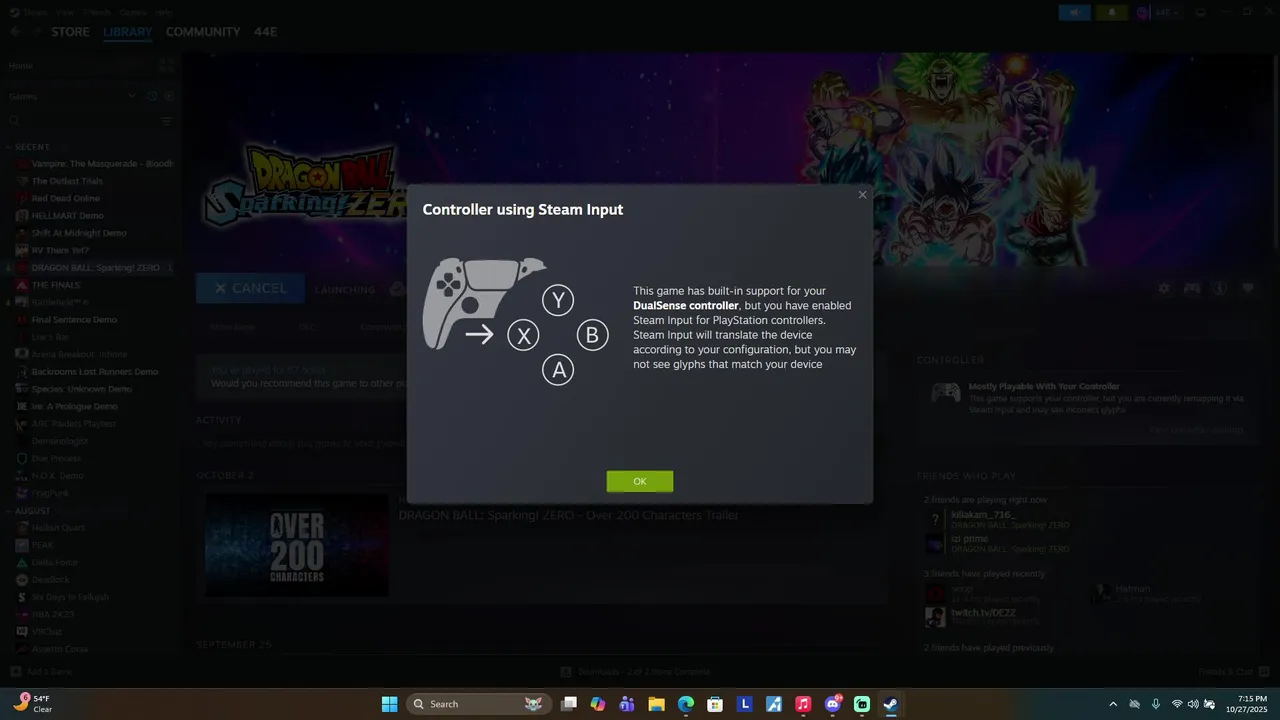
Task: Open File Explorer from taskbar
Action: pos(656,704)
